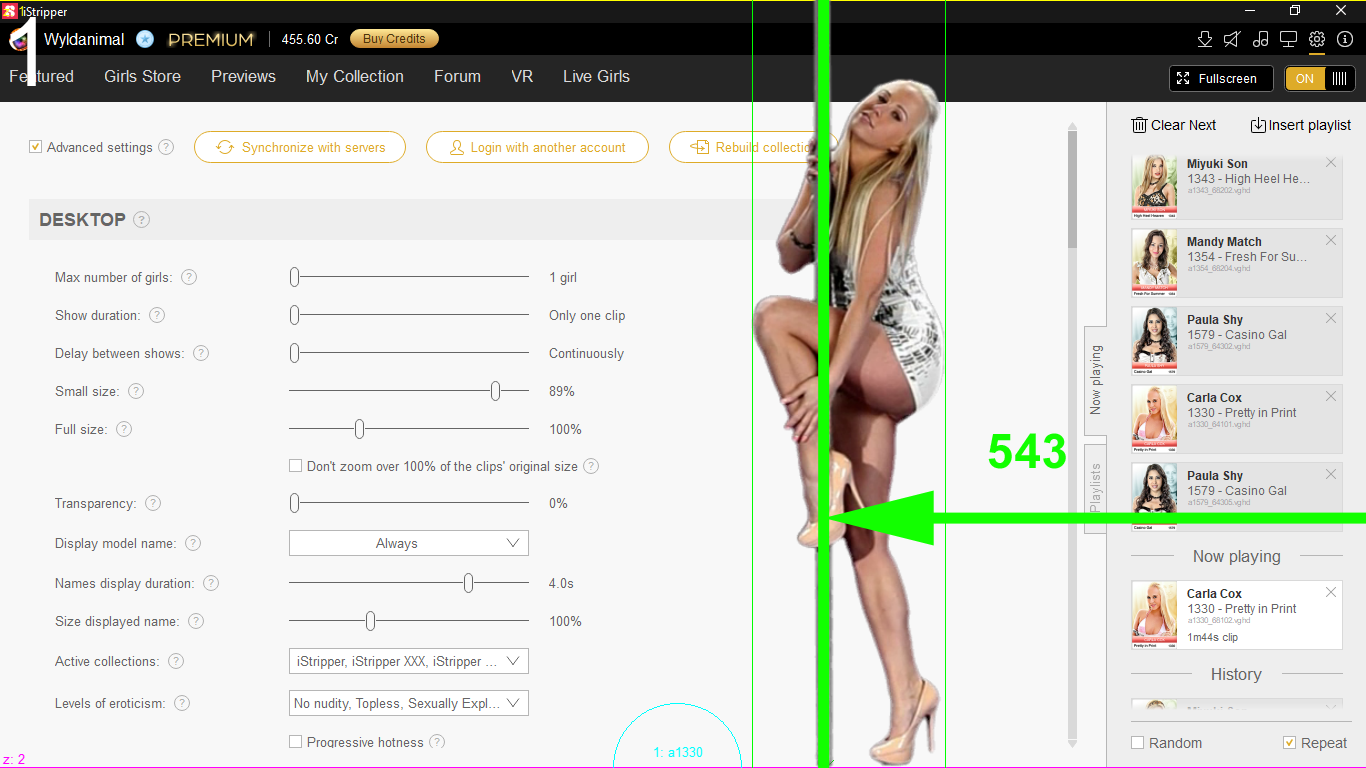Screen dimensions: 1366x768
Task: Open the Active collections dropdown
Action: click(x=409, y=661)
